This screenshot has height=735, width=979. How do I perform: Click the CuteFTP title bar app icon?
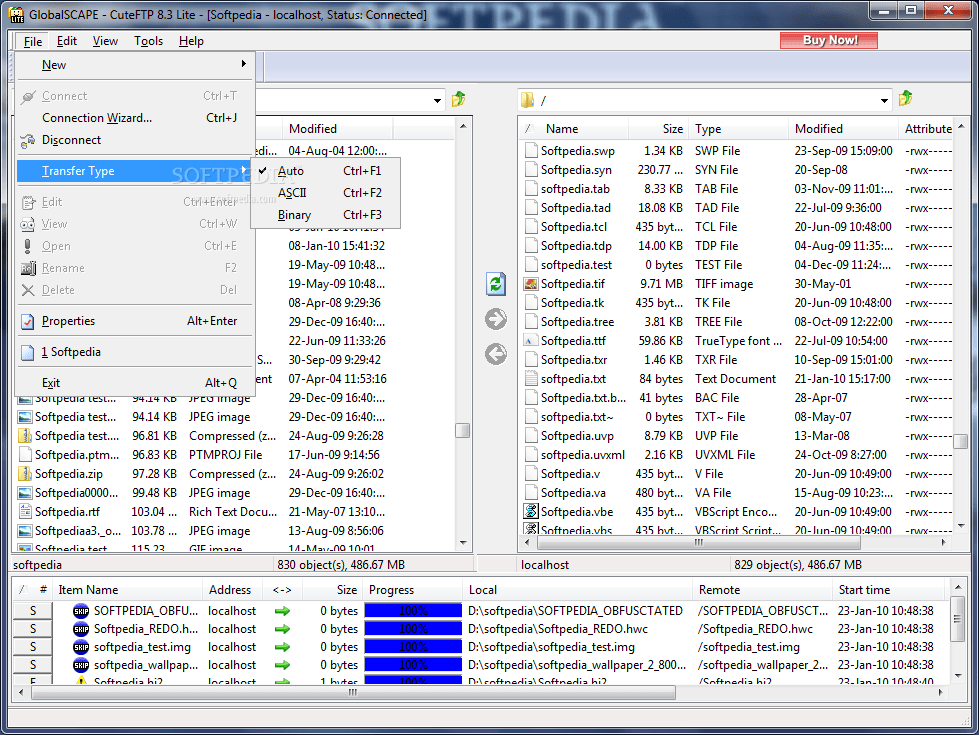[17, 14]
